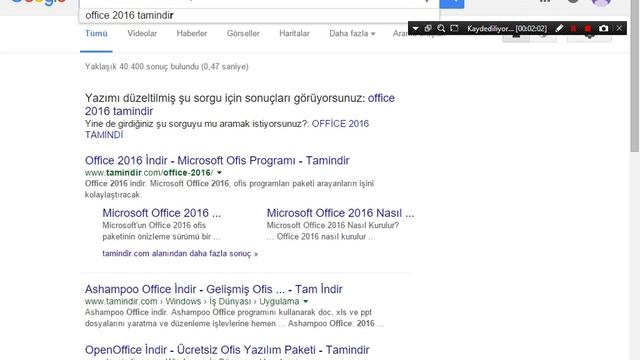Viewport: 640px width, 360px height.
Task: Click the blue Google search button
Action: [451, 3]
